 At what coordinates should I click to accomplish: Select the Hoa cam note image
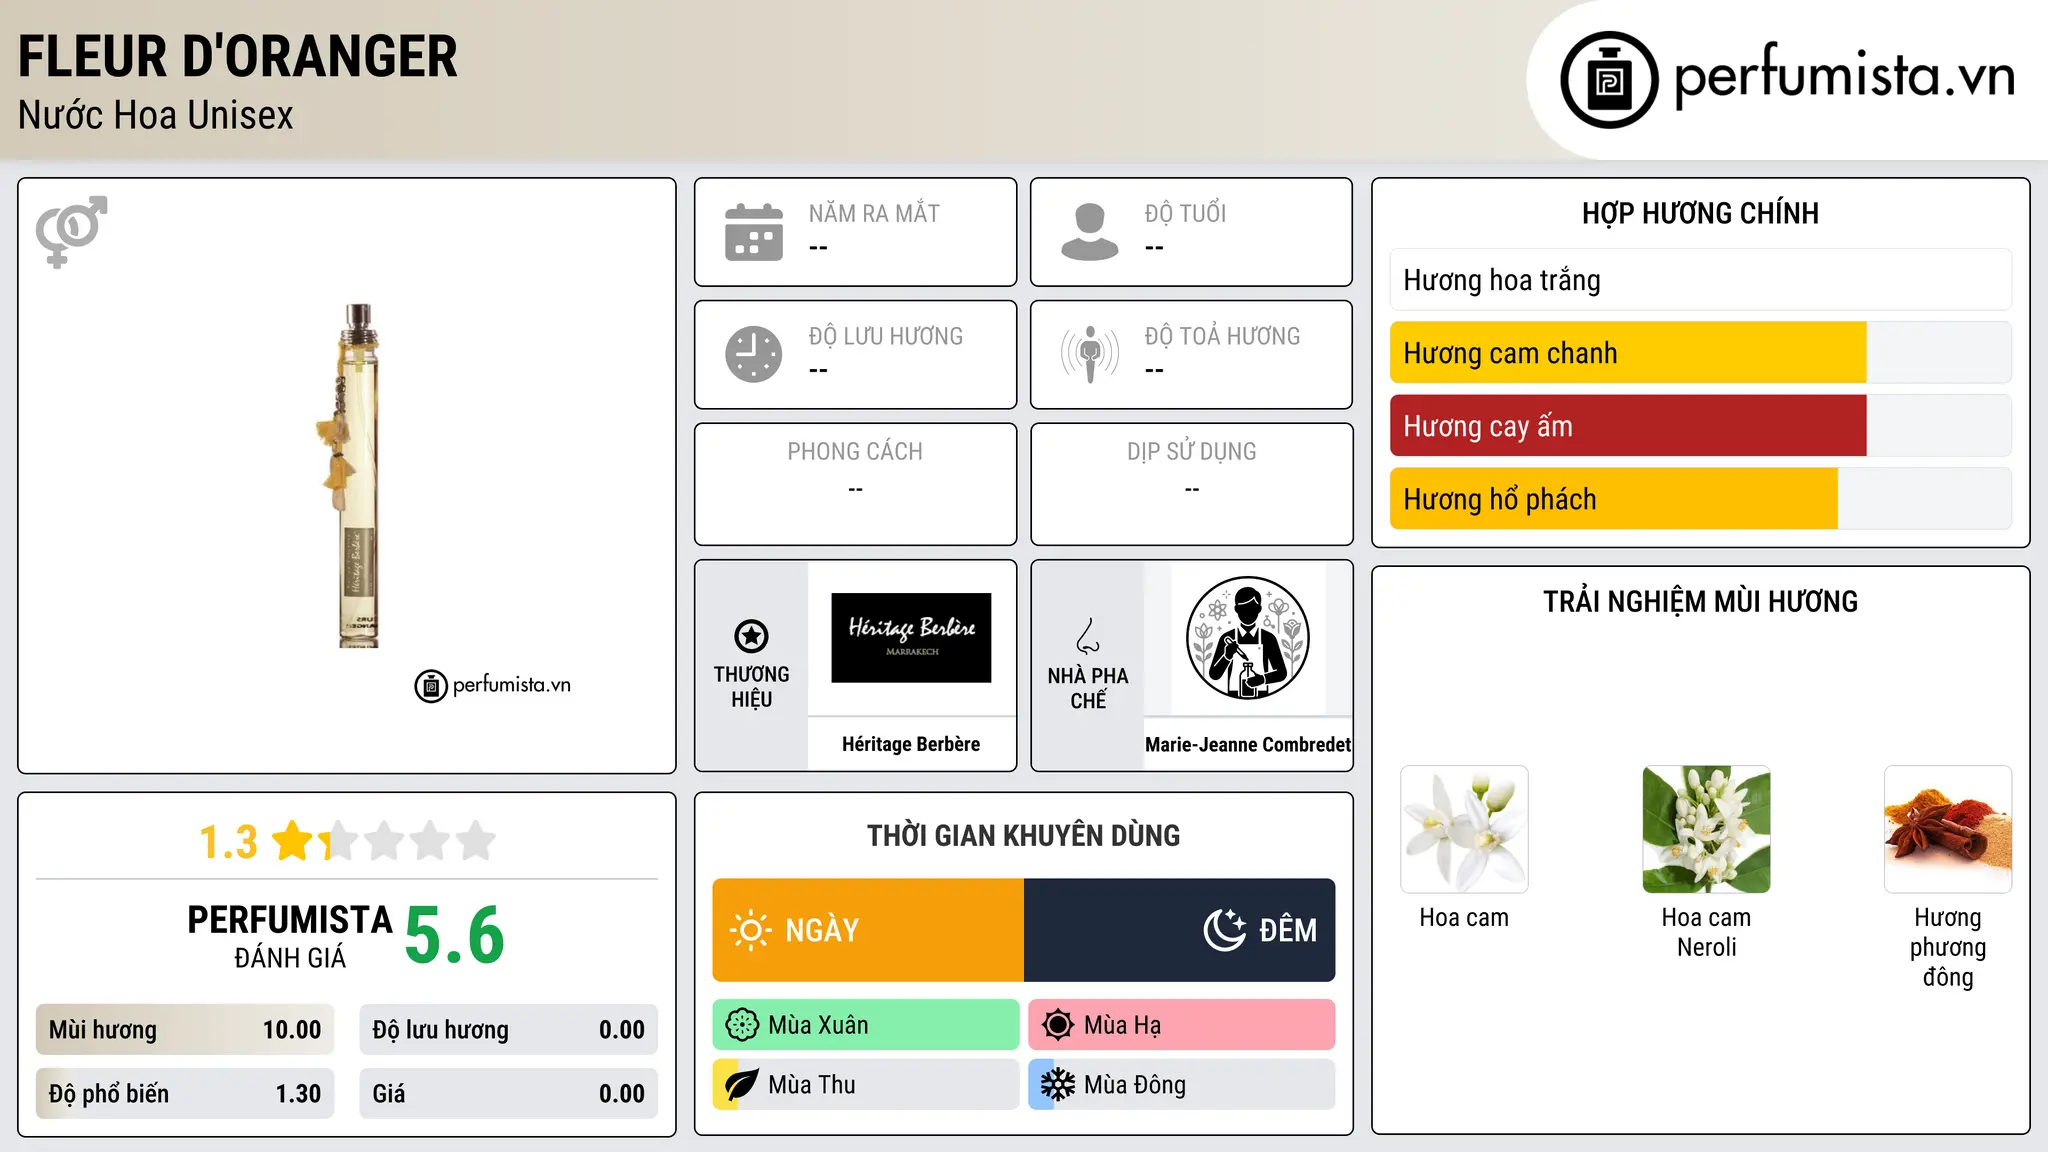pyautogui.click(x=1464, y=829)
